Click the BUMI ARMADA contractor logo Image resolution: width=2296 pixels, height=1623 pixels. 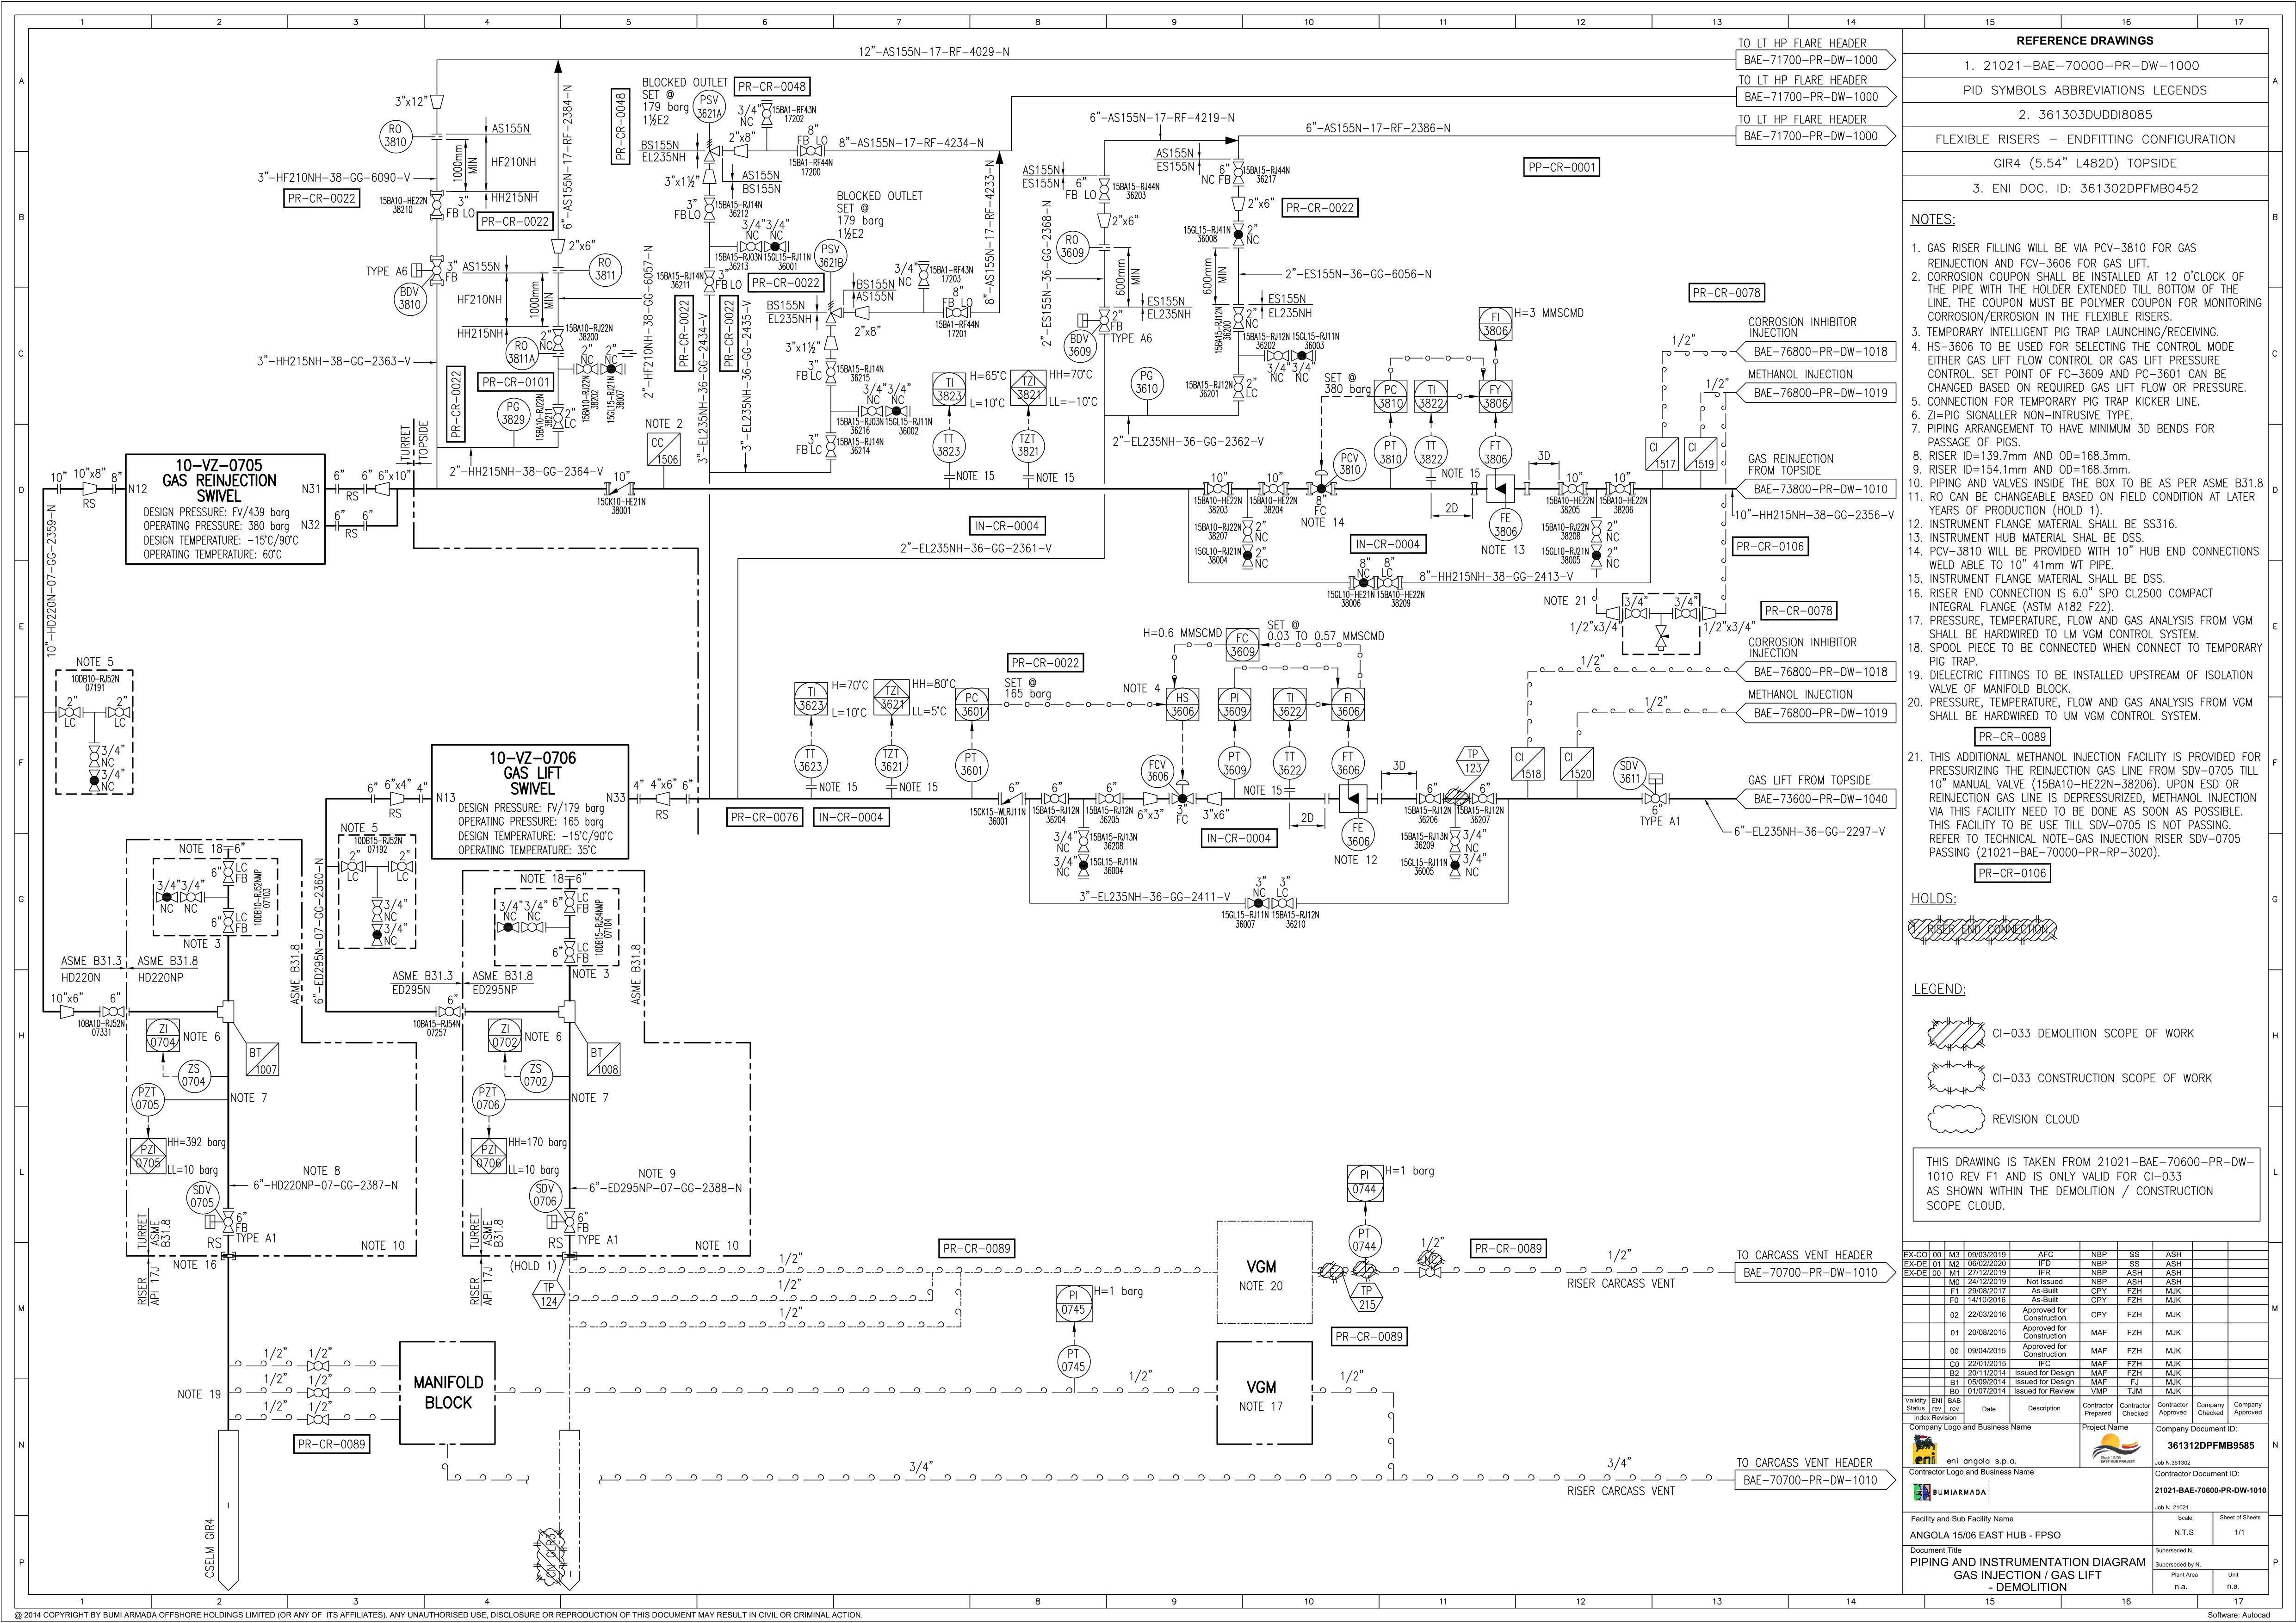(x=1950, y=1493)
